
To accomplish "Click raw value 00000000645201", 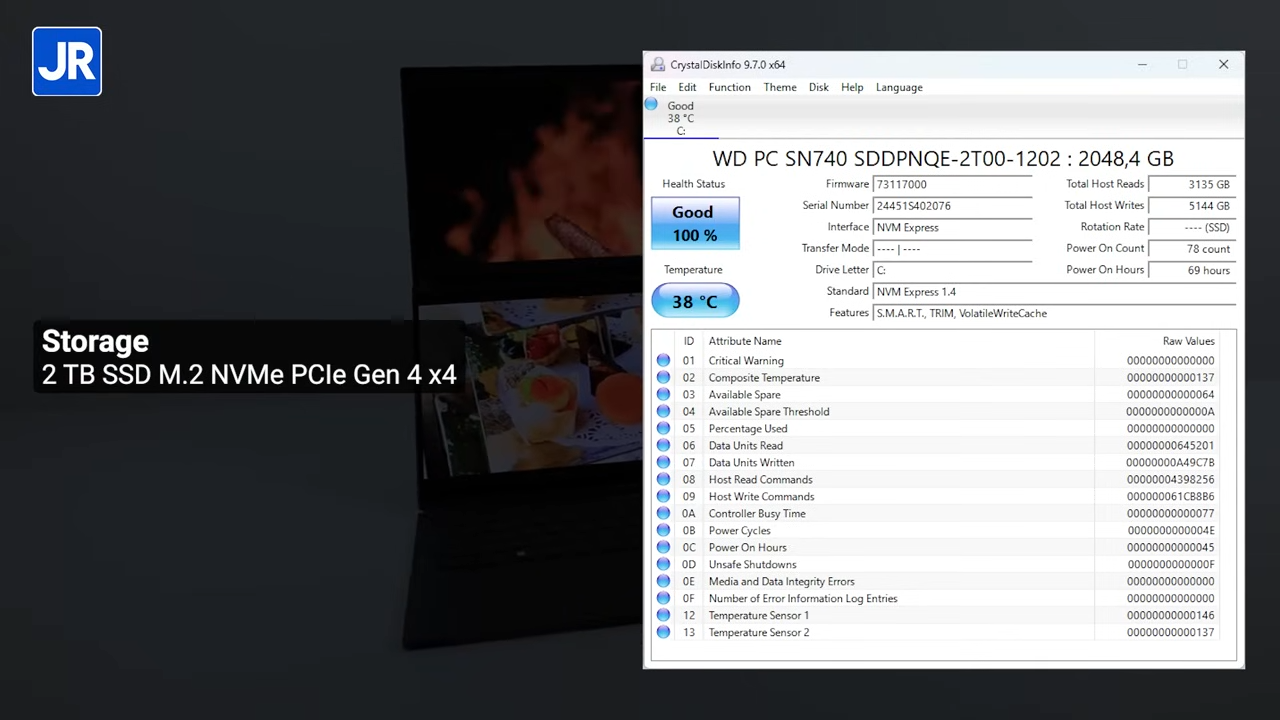I will click(x=1170, y=446).
